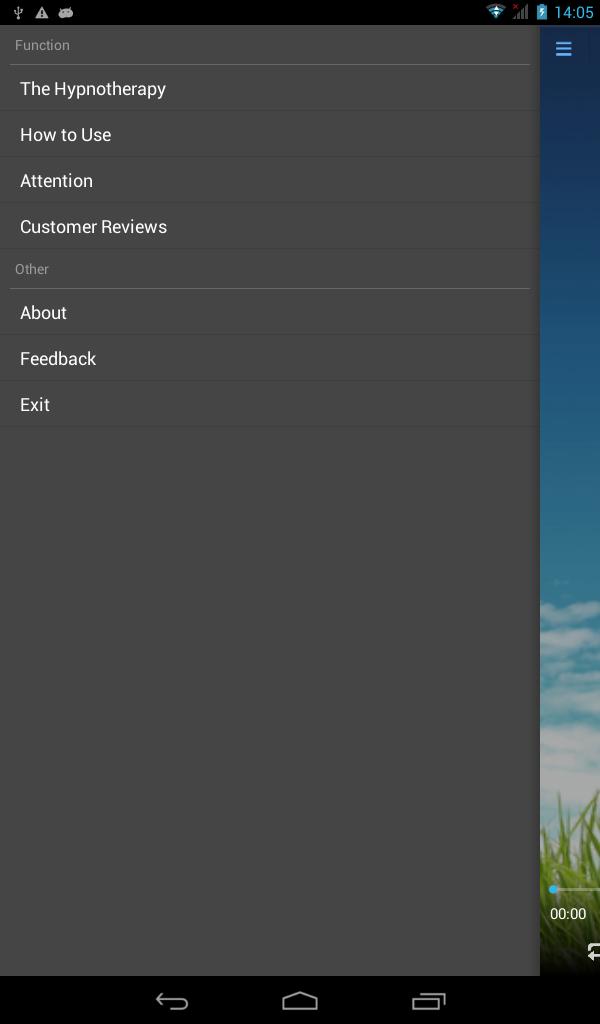
Task: Tap the Wi-Fi status icon
Action: coord(496,11)
